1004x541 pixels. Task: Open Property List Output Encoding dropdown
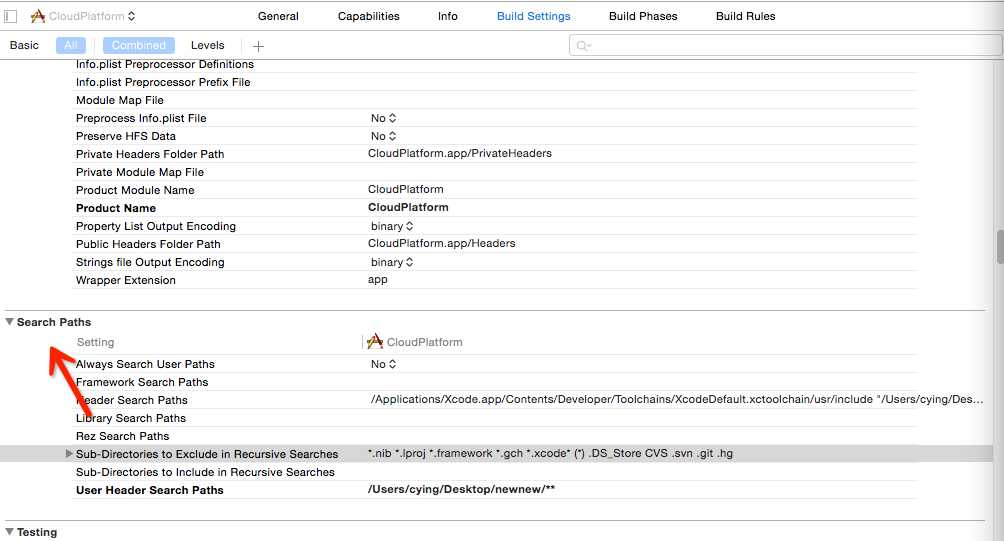pos(392,227)
